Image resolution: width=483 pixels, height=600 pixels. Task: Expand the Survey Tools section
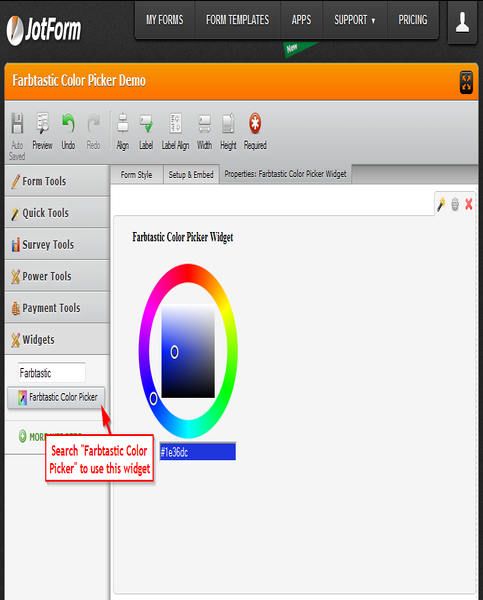[57, 245]
